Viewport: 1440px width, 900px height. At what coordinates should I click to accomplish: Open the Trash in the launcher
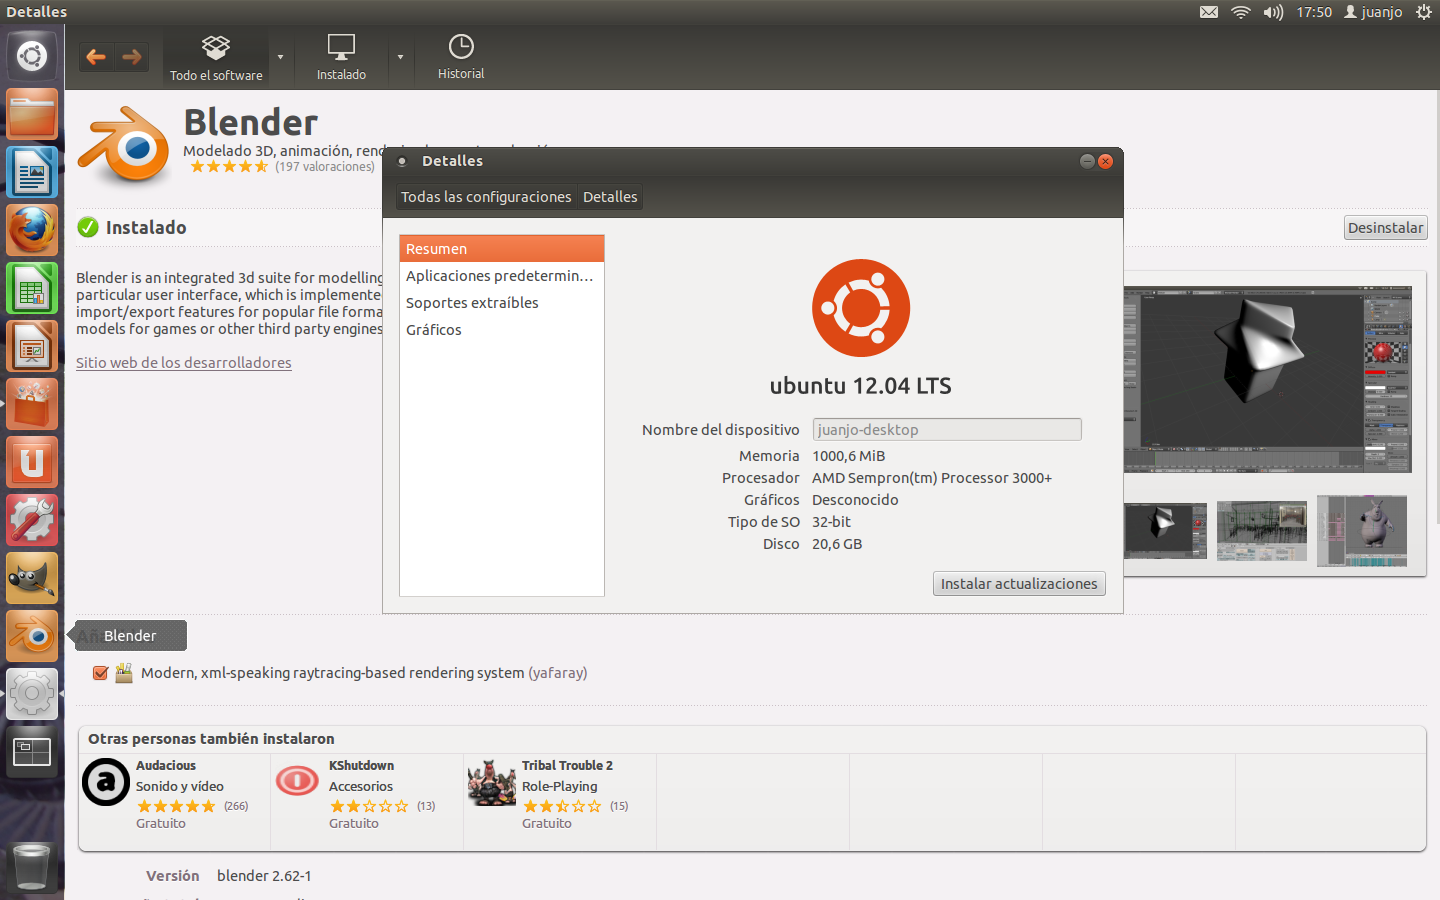[x=32, y=866]
